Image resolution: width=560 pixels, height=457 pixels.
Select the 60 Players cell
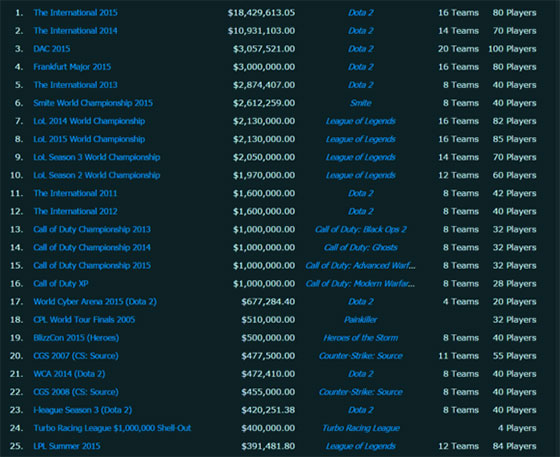coord(514,175)
